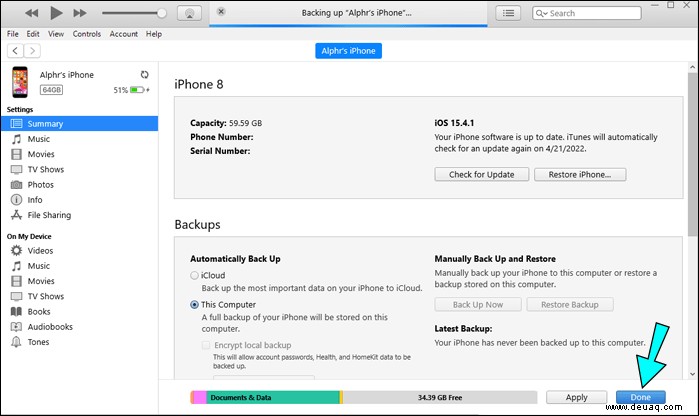Click the Restore Backup button
The width and height of the screenshot is (699, 416).
570,305
